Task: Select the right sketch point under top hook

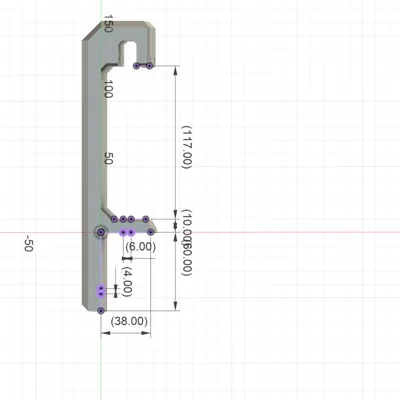Action: click(x=149, y=66)
